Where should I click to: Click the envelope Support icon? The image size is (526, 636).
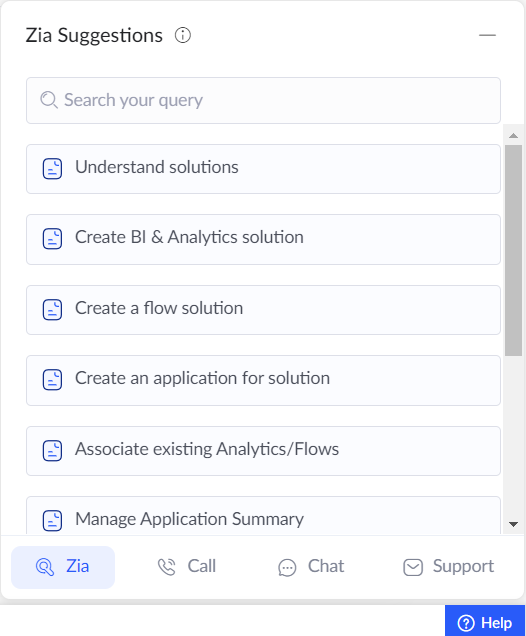(x=413, y=567)
